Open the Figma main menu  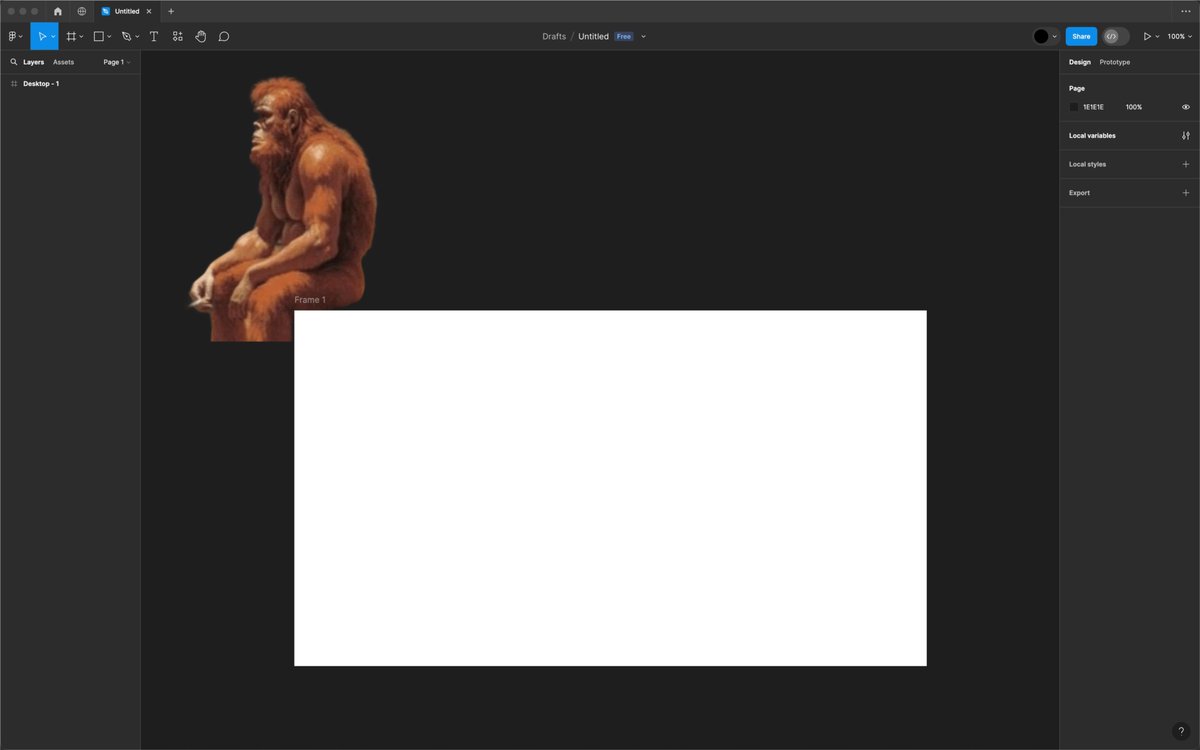coord(15,36)
